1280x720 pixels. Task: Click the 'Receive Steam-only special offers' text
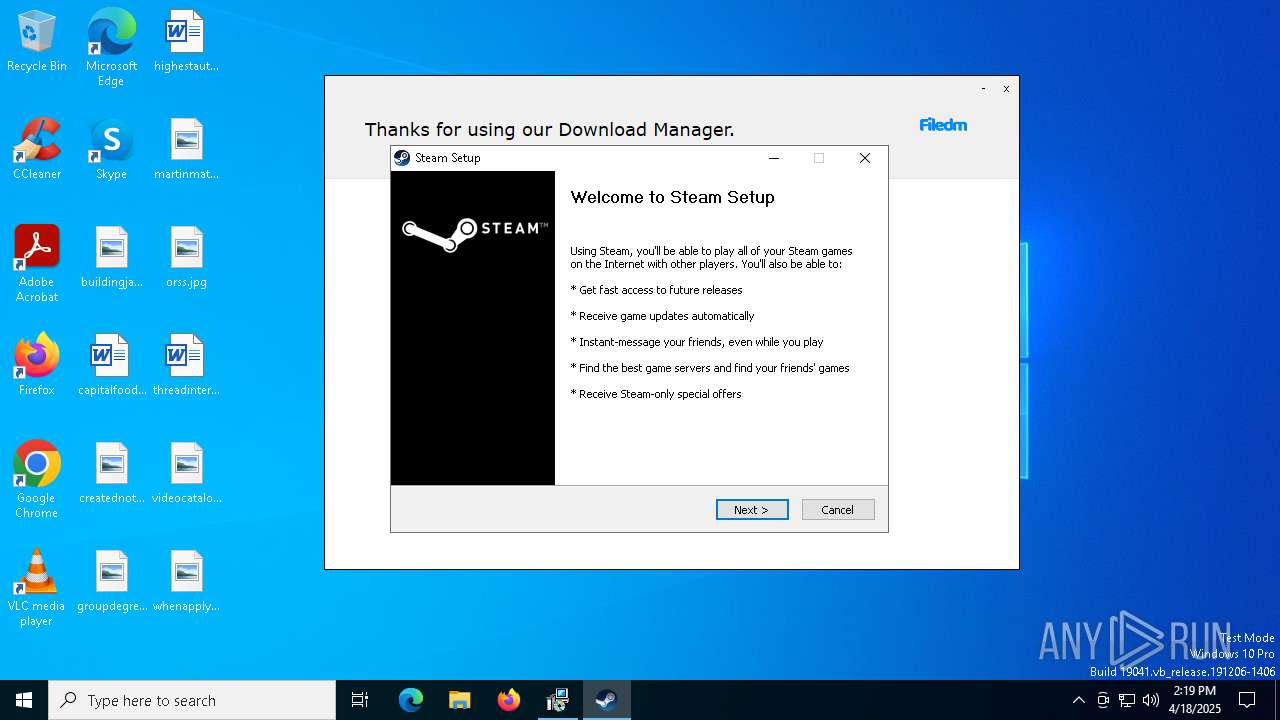click(656, 394)
